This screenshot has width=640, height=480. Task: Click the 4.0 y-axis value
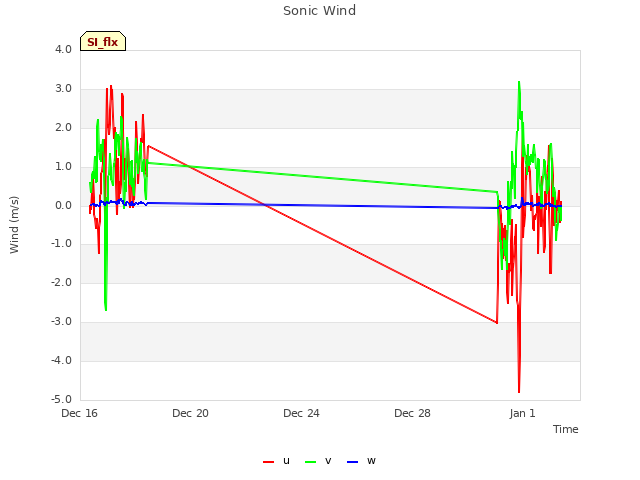click(x=63, y=49)
